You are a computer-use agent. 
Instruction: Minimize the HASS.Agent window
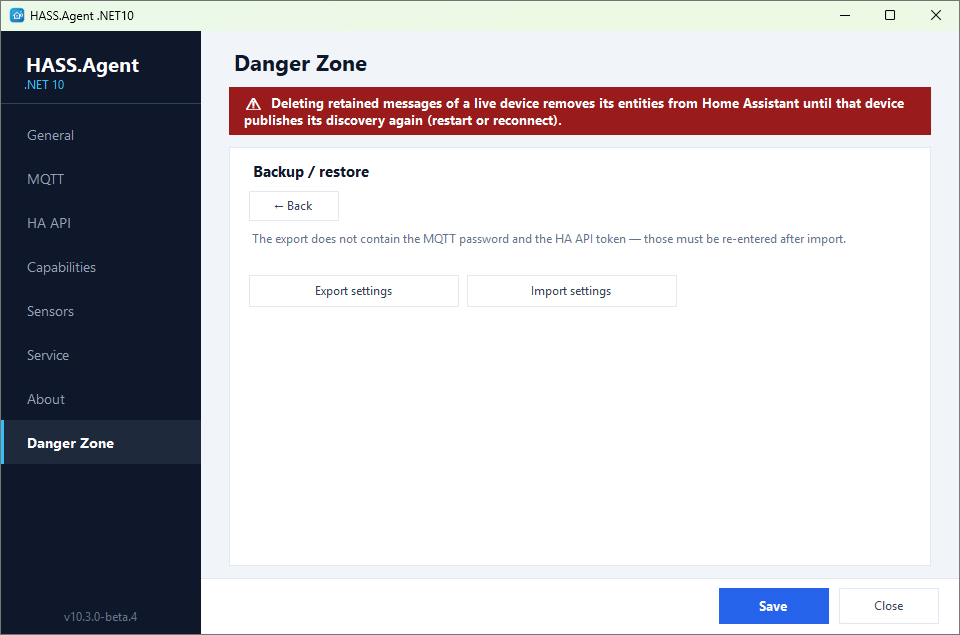point(845,15)
